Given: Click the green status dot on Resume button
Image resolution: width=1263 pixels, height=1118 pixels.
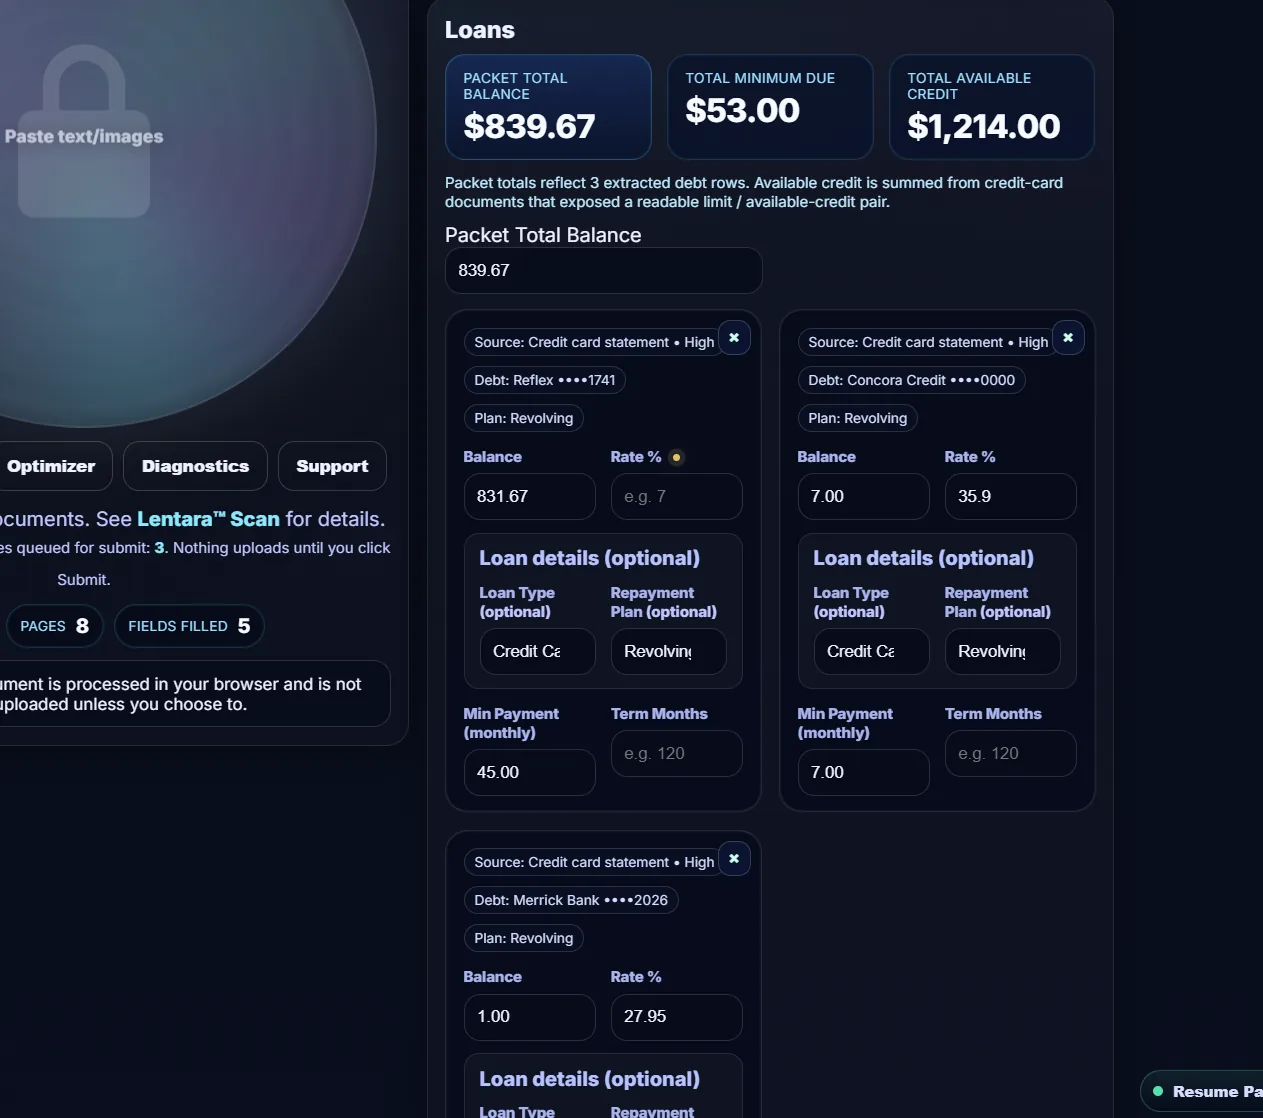Looking at the screenshot, I should [x=1157, y=1090].
